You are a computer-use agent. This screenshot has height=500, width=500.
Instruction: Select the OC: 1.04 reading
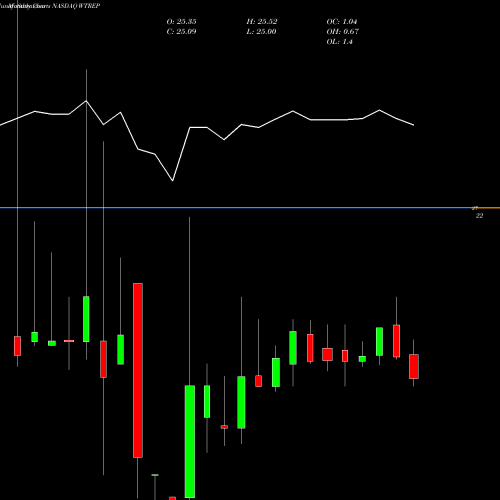click(x=342, y=22)
